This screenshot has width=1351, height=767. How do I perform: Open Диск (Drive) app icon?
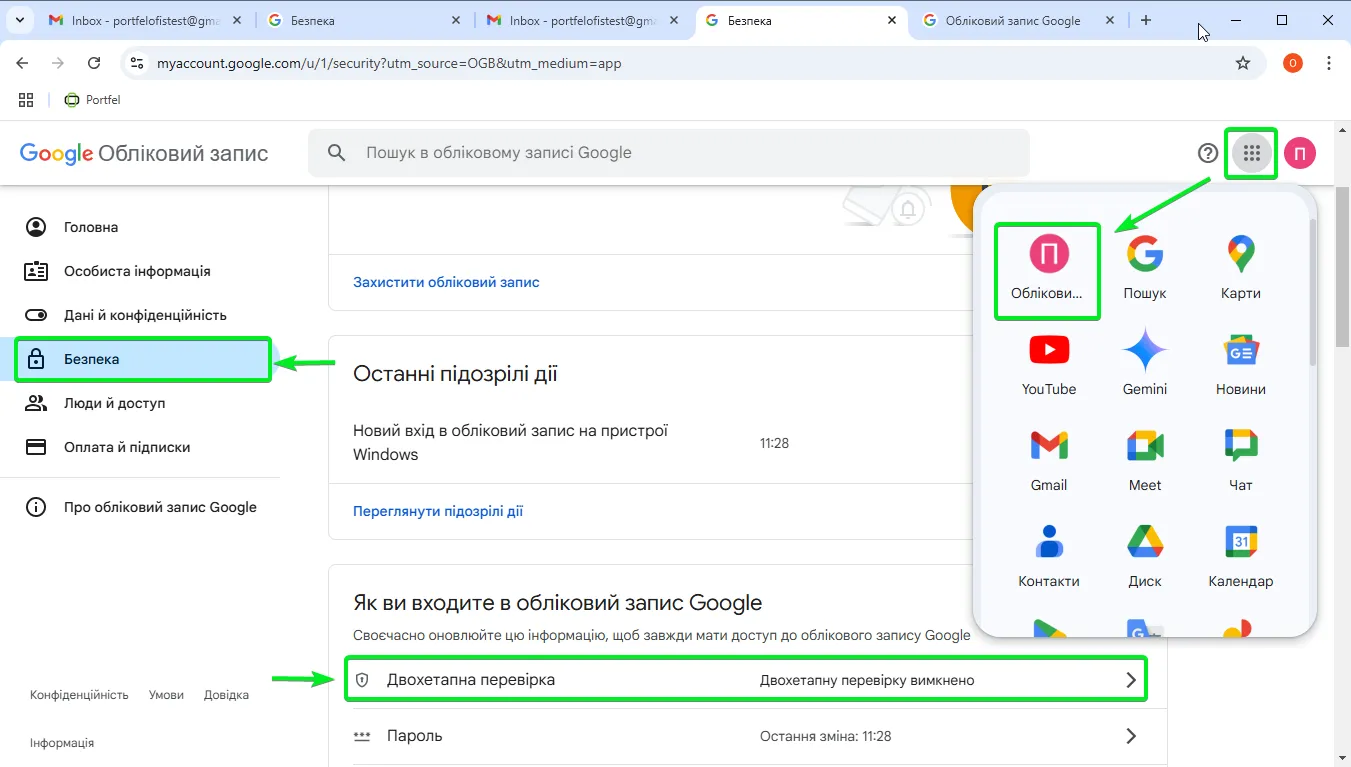point(1145,556)
